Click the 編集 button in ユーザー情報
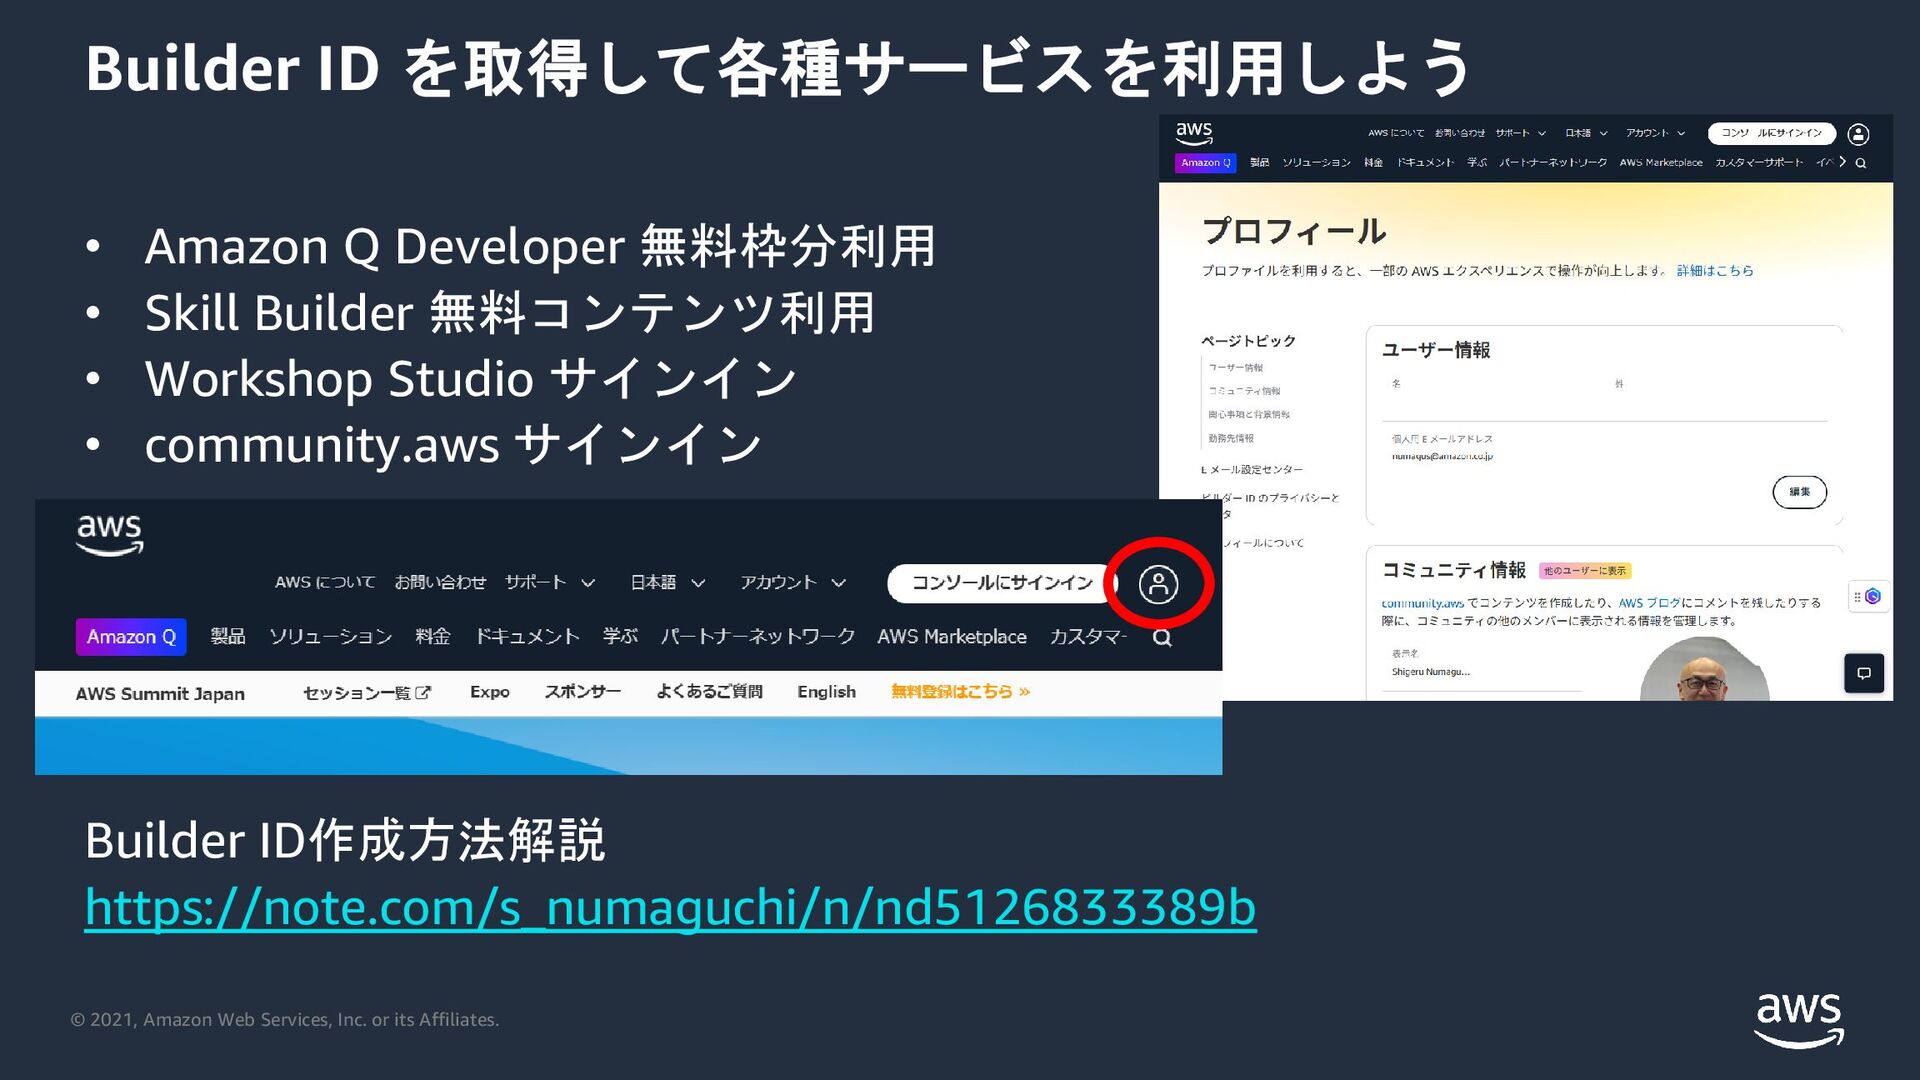1920x1080 pixels. 1799,492
